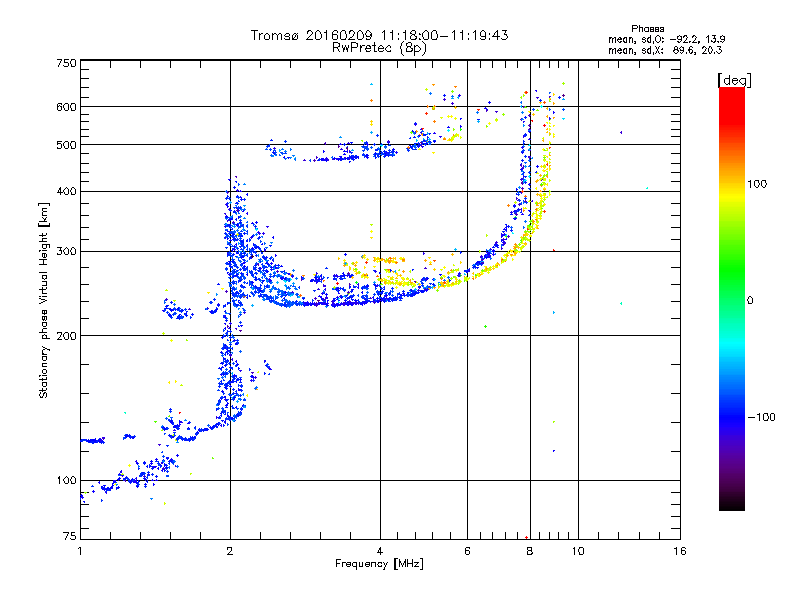This screenshot has width=800, height=600.
Task: Click the '[deg]' colorbar unit label
Action: coord(734,80)
